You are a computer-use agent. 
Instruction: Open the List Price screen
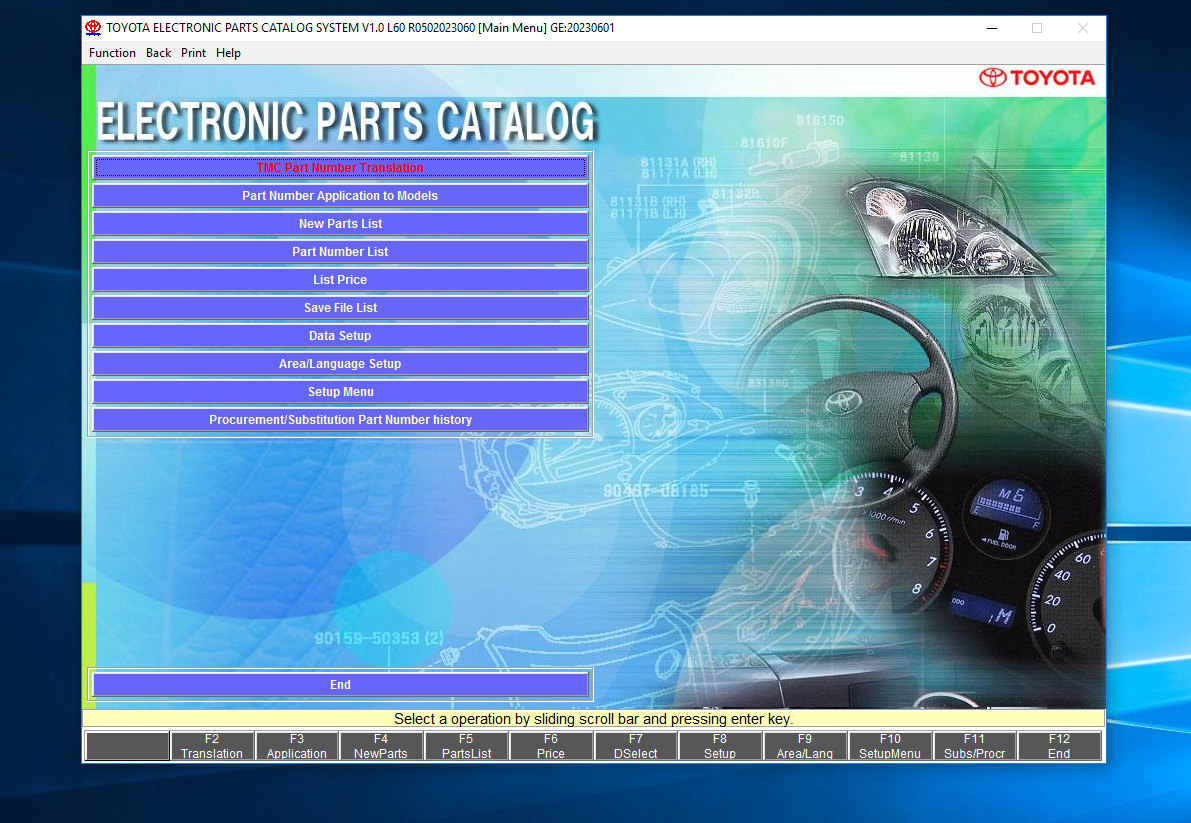click(340, 279)
